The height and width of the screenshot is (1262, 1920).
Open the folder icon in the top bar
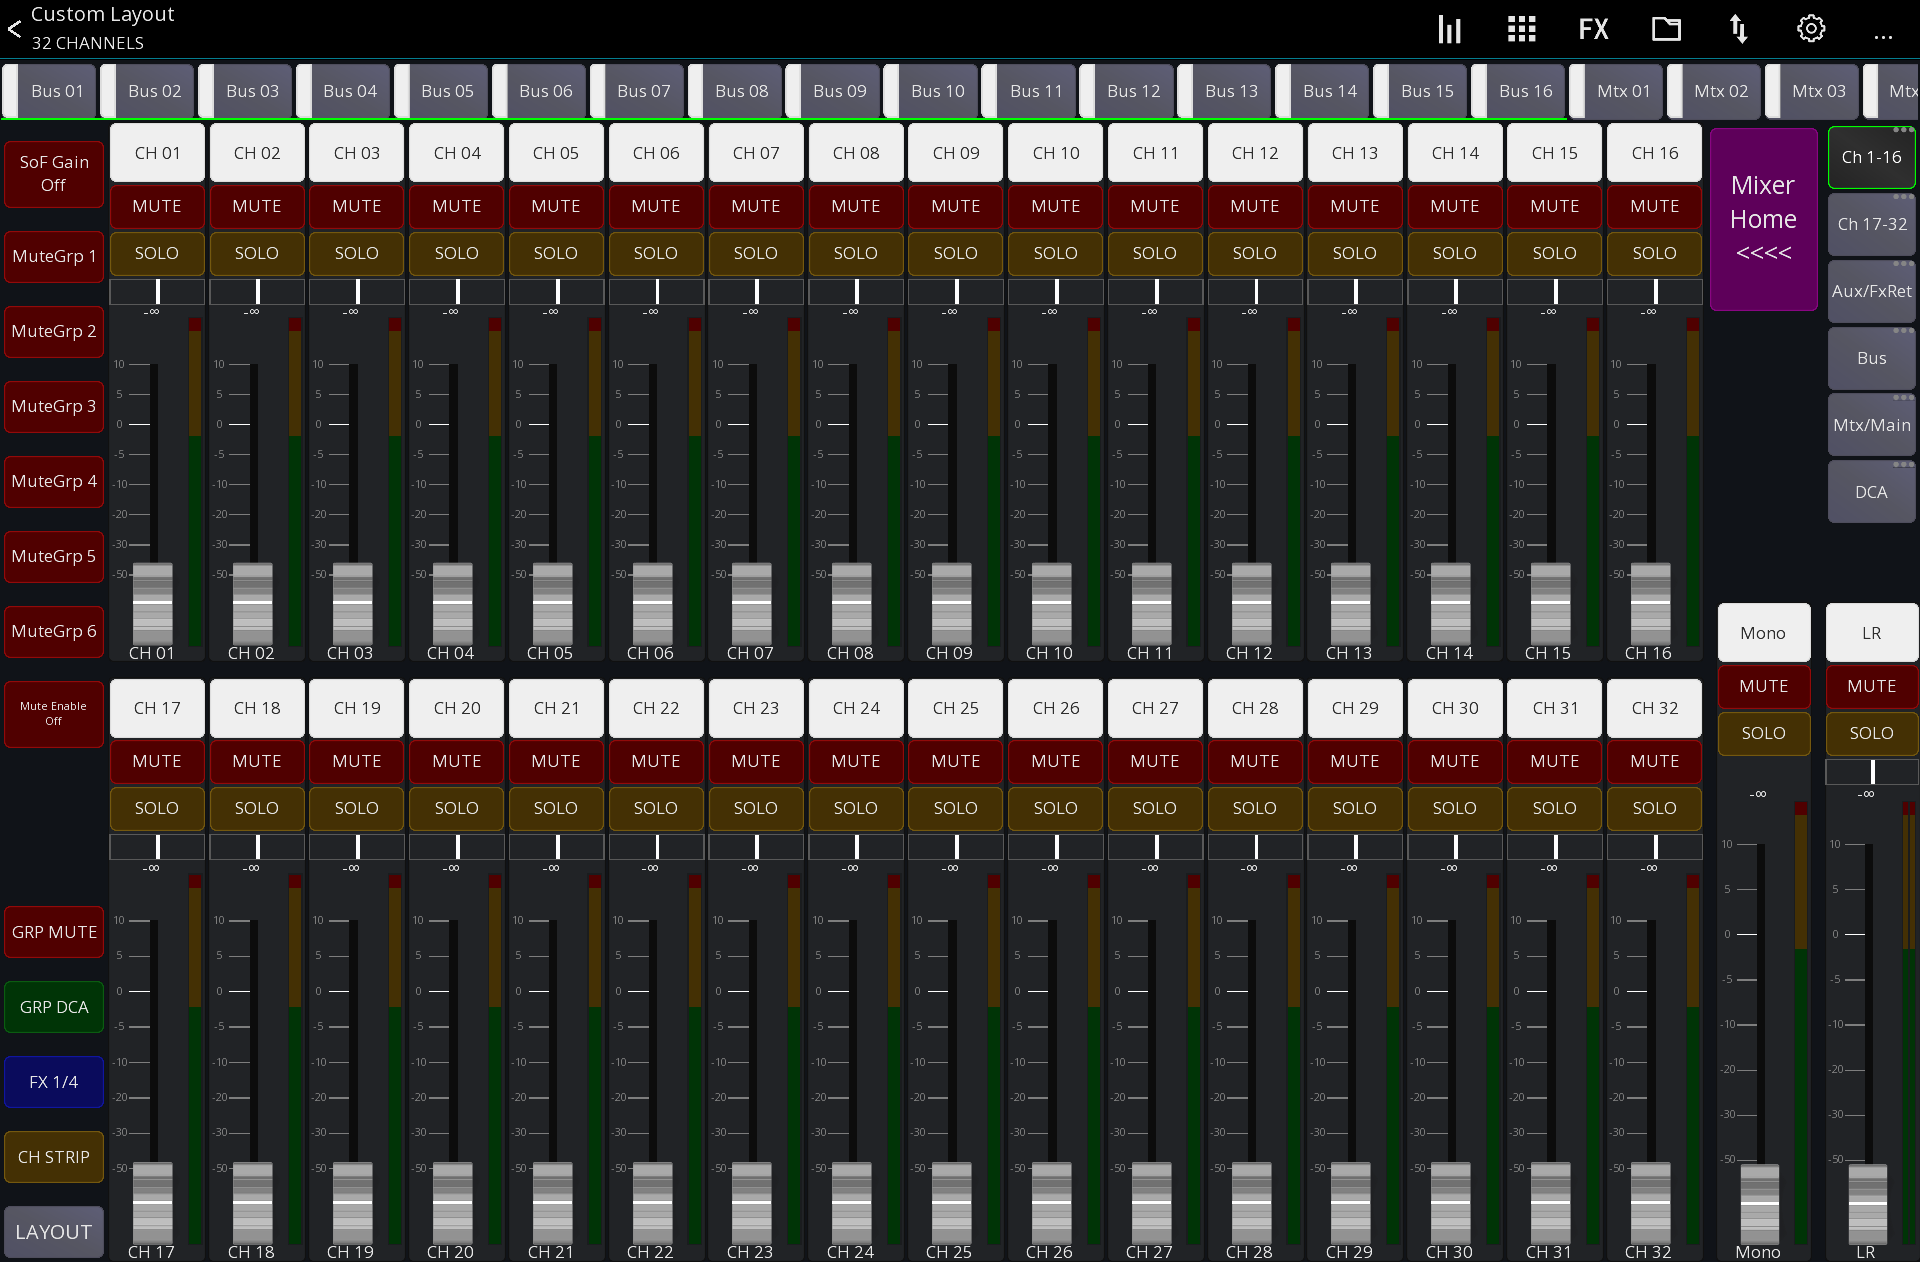click(1666, 29)
